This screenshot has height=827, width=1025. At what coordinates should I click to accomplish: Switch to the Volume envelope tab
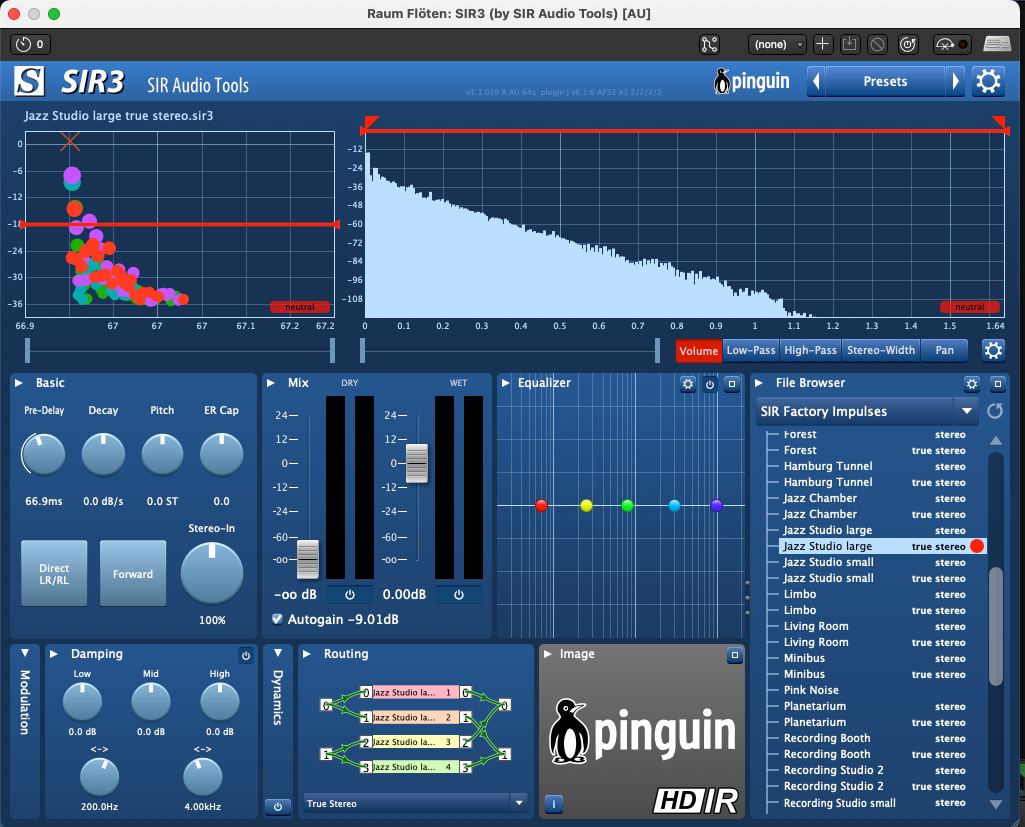(x=698, y=350)
